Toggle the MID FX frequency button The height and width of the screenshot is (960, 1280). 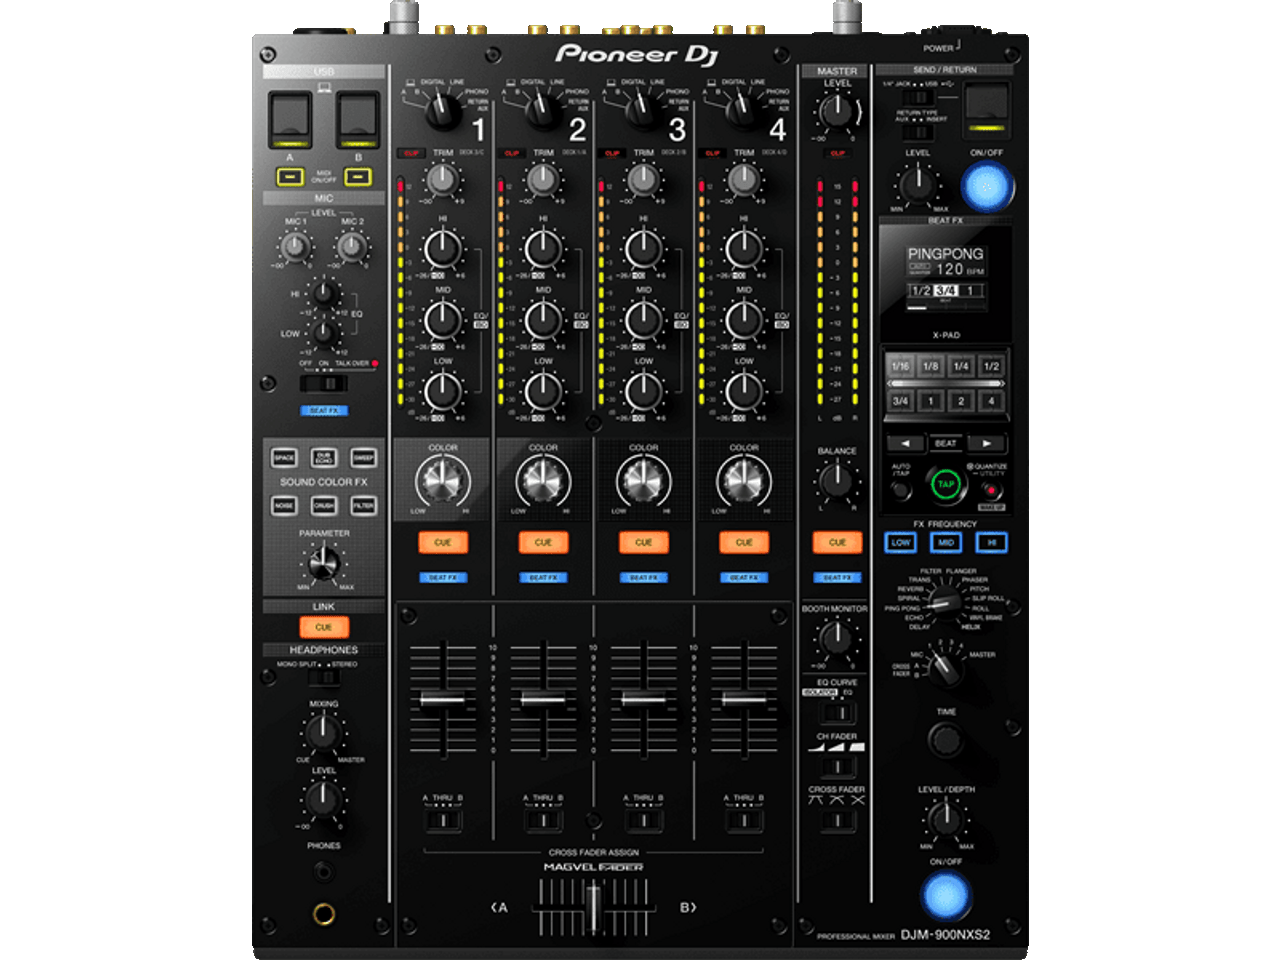coord(946,542)
